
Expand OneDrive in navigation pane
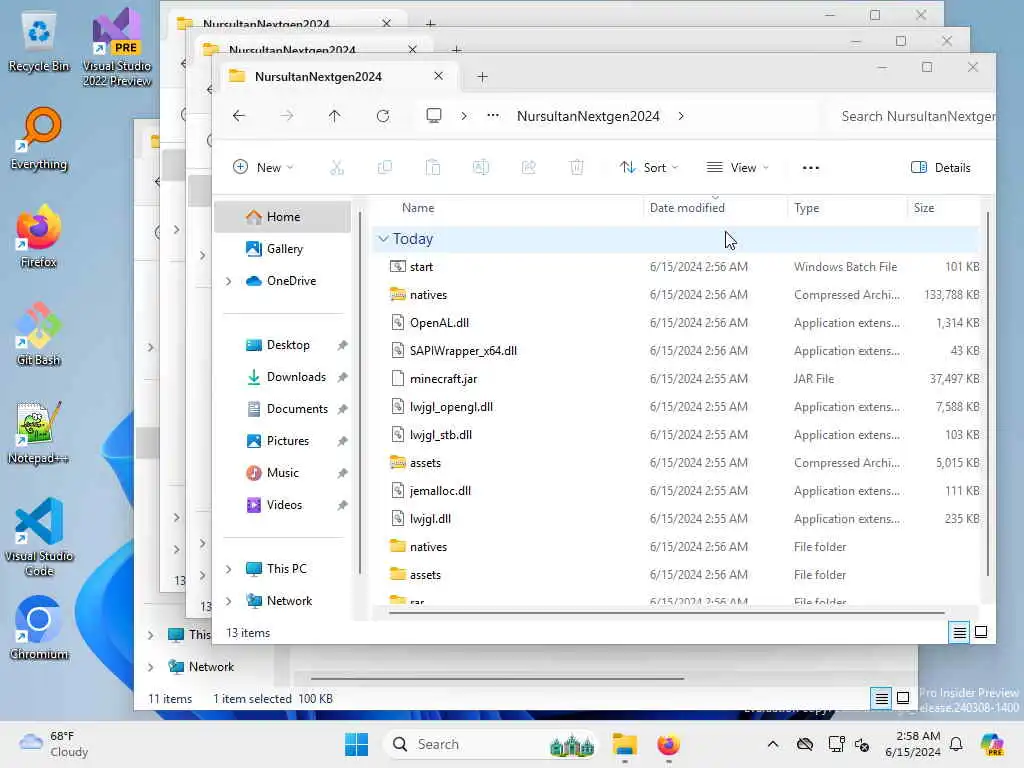229,281
